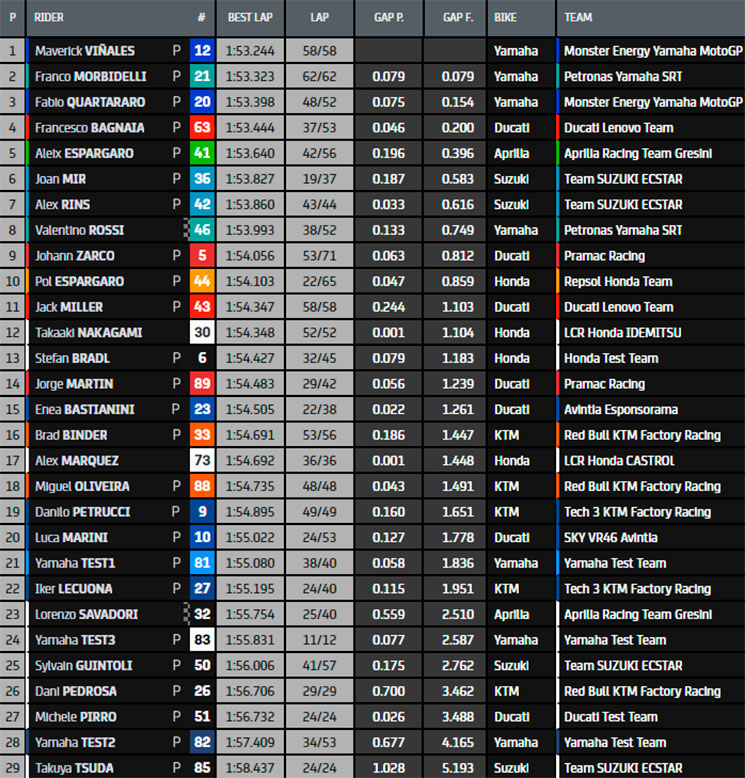This screenshot has height=778, width=745.
Task: Click best lap time 1:53.244
Action: [x=250, y=51]
